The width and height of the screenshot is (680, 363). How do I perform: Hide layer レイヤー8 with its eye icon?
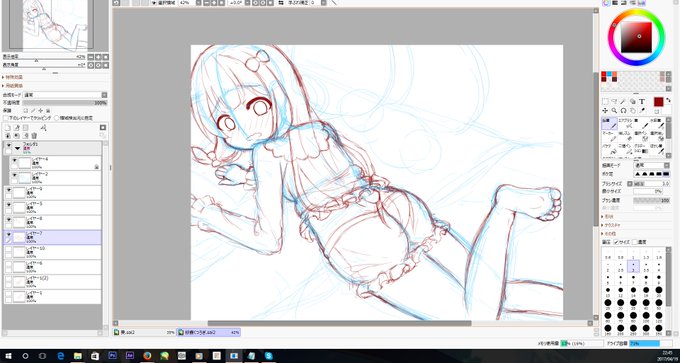pyautogui.click(x=8, y=219)
